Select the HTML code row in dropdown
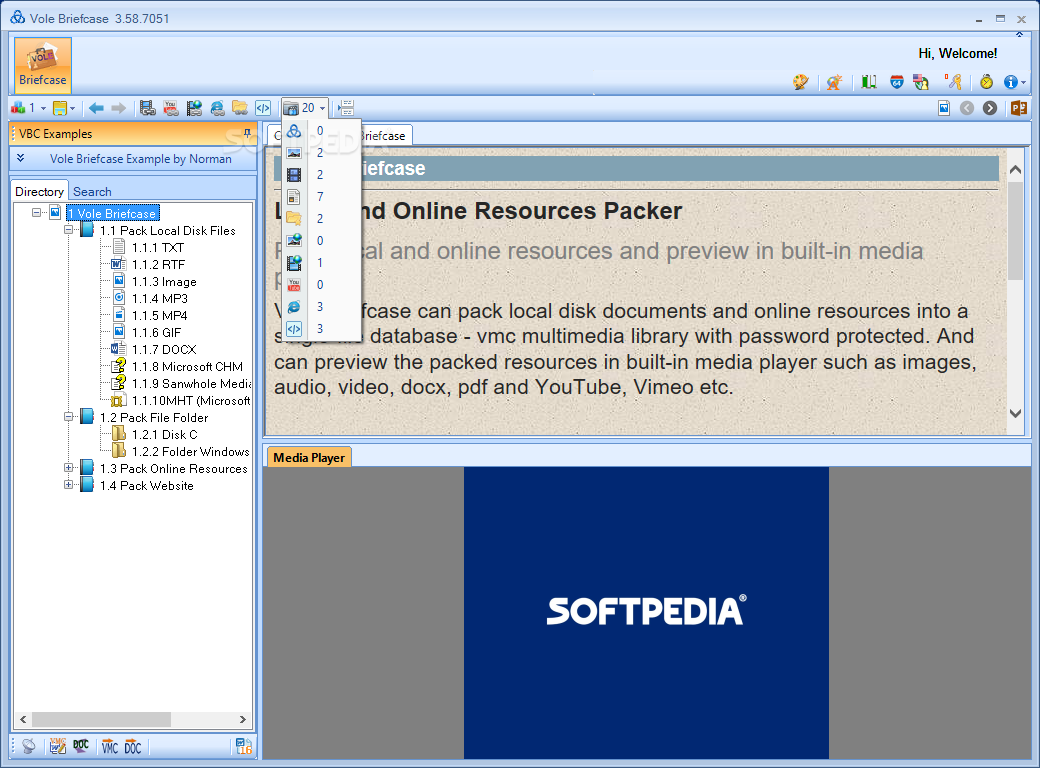Image resolution: width=1040 pixels, height=768 pixels. point(322,328)
